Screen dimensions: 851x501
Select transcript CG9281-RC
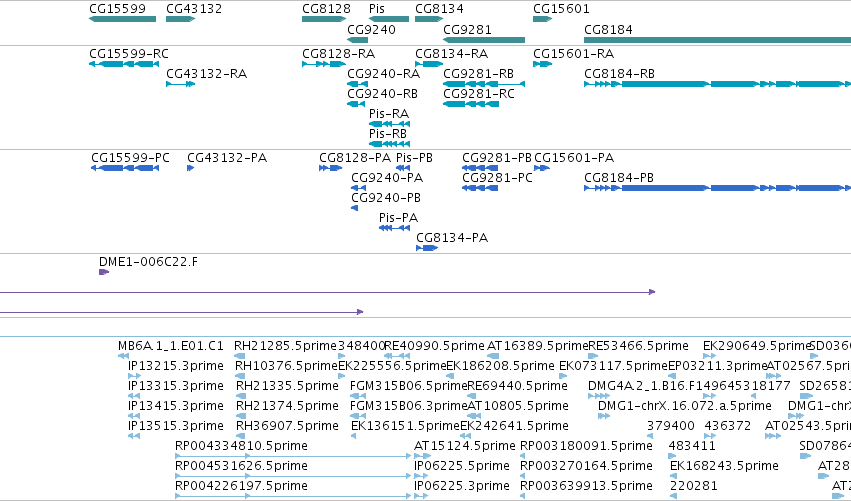[471, 104]
